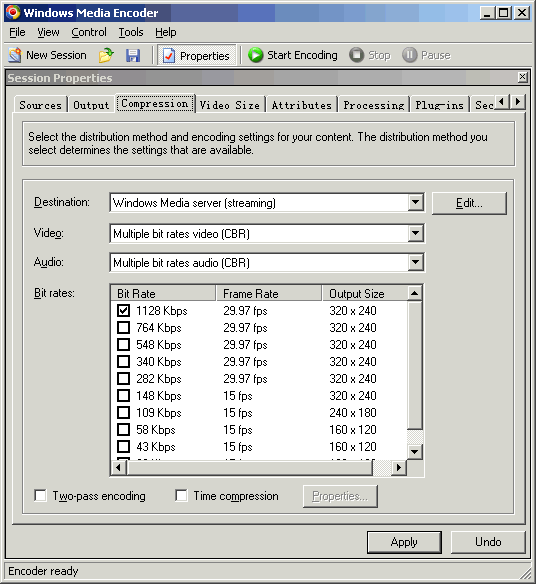Sort by Frame Rate column header
The image size is (536, 584).
(x=269, y=293)
